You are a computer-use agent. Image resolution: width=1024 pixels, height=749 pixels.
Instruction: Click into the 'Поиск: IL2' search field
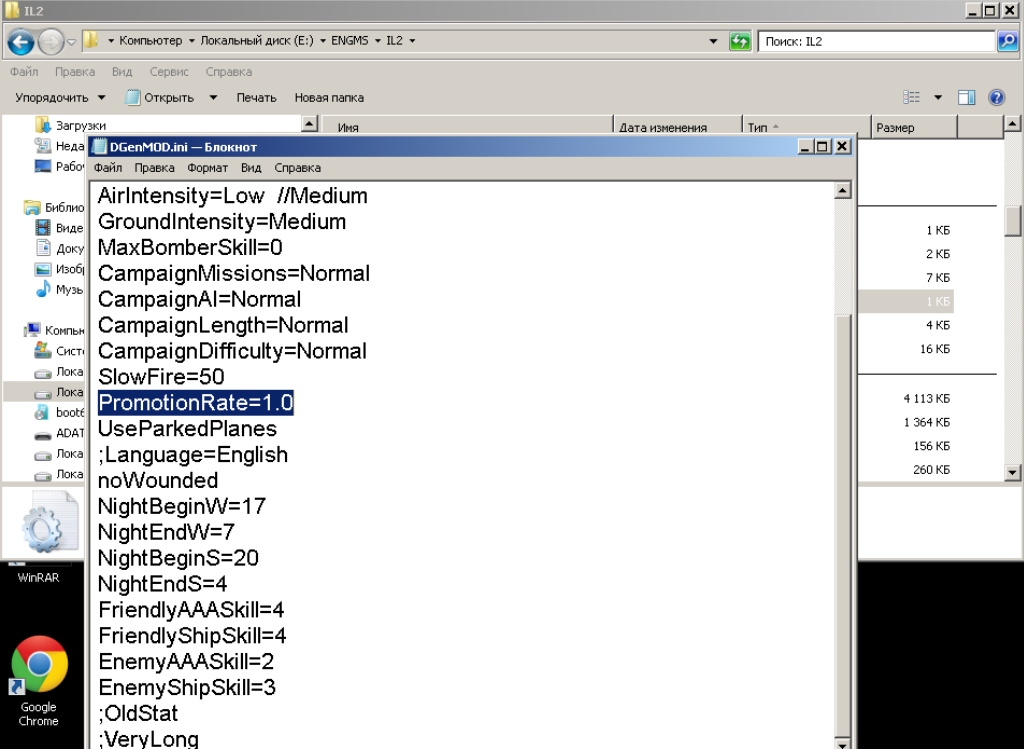click(x=876, y=41)
